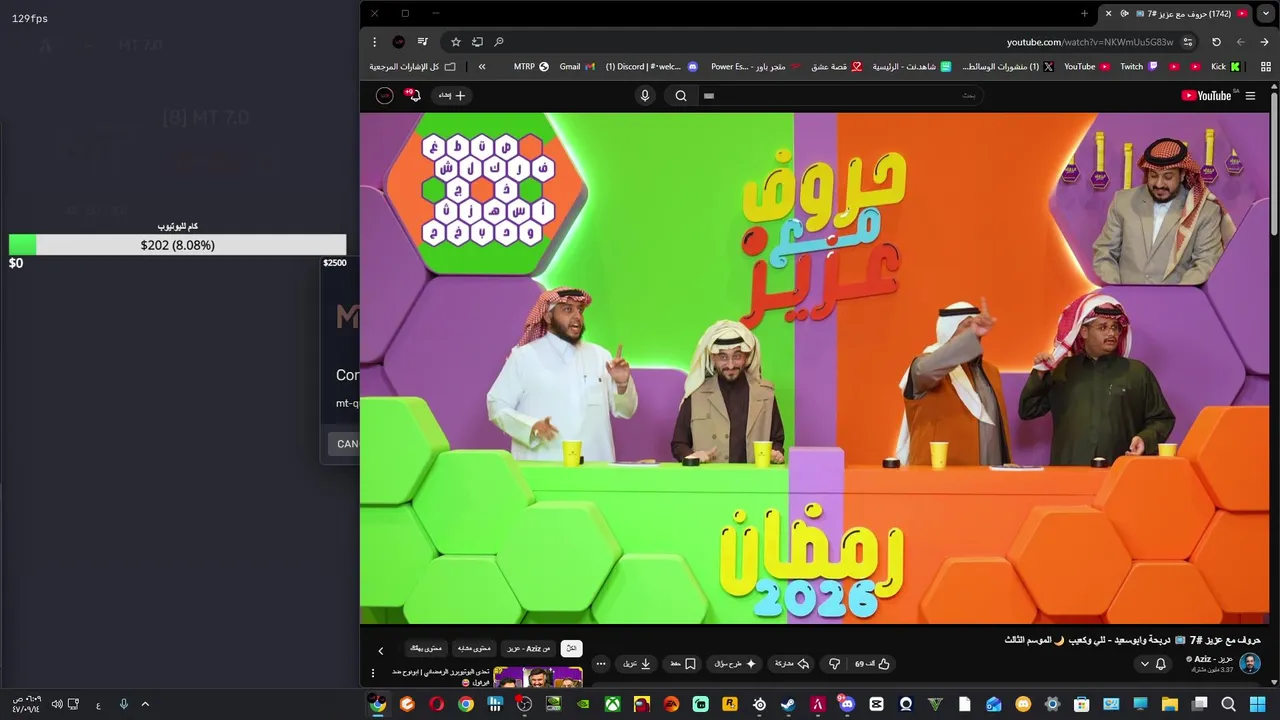Open more actions ellipsis under video

pyautogui.click(x=601, y=664)
